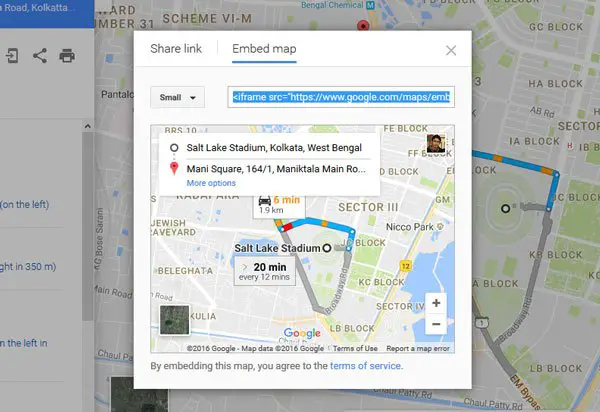Click Report a map error
The height and width of the screenshot is (412, 600).
(x=418, y=348)
